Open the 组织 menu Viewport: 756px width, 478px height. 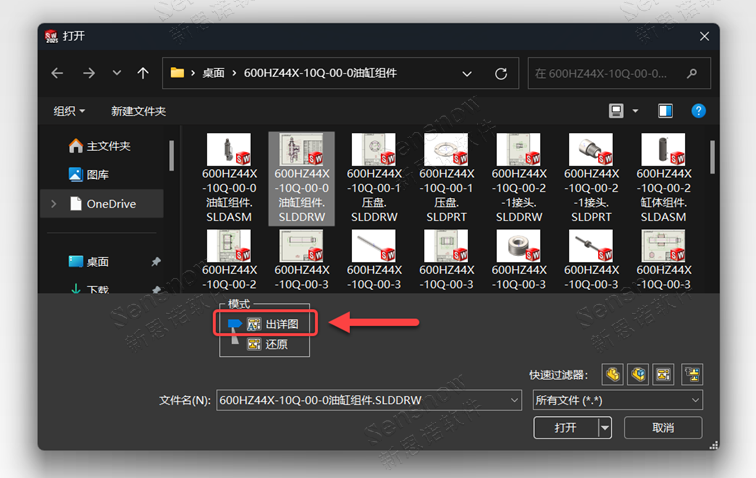pyautogui.click(x=69, y=111)
